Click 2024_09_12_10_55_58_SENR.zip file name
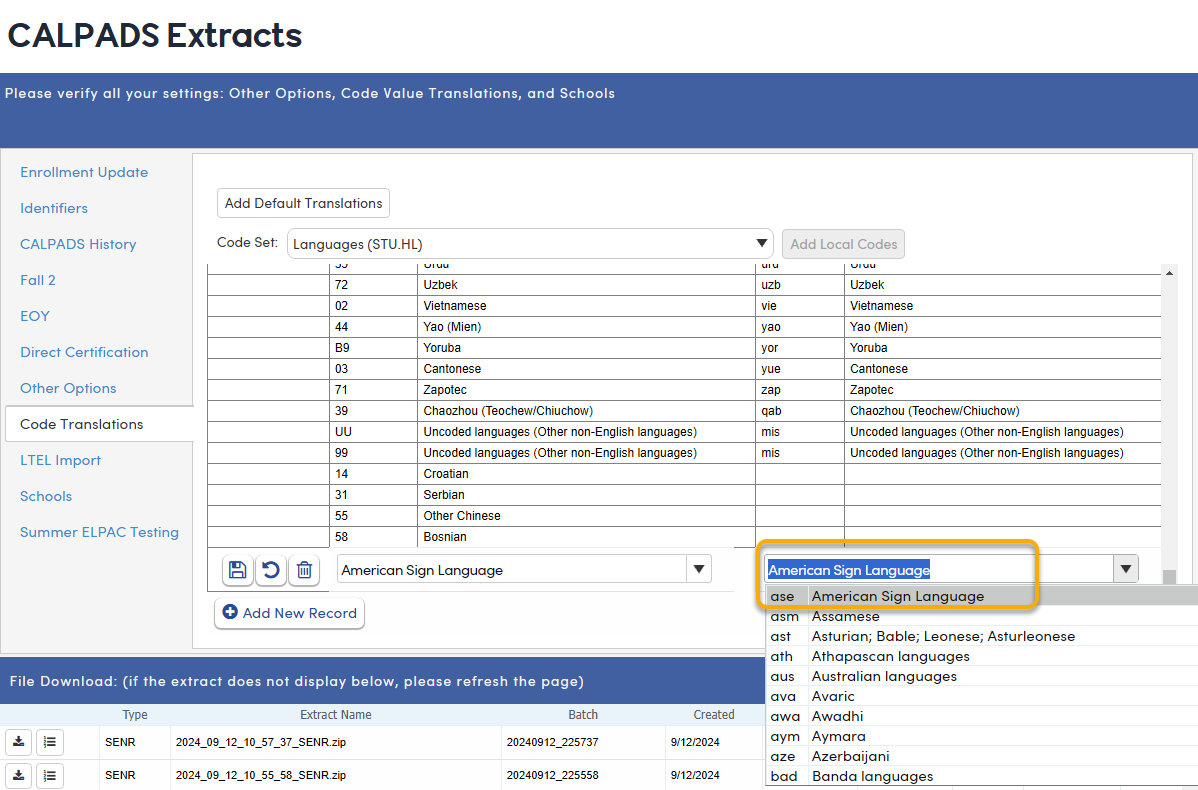 coord(261,775)
